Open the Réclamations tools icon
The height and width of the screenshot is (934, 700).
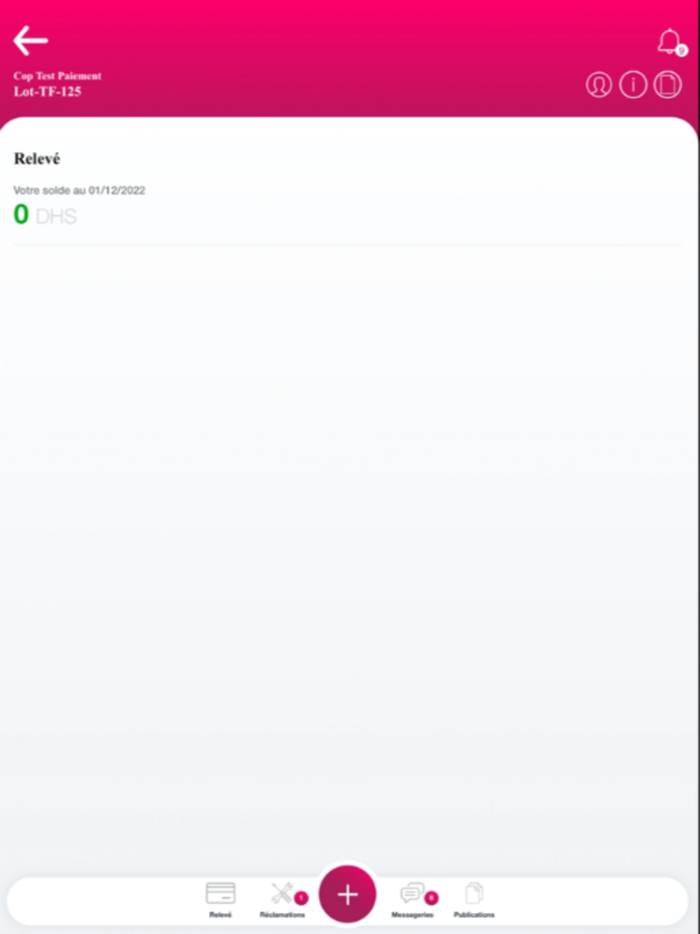282,893
